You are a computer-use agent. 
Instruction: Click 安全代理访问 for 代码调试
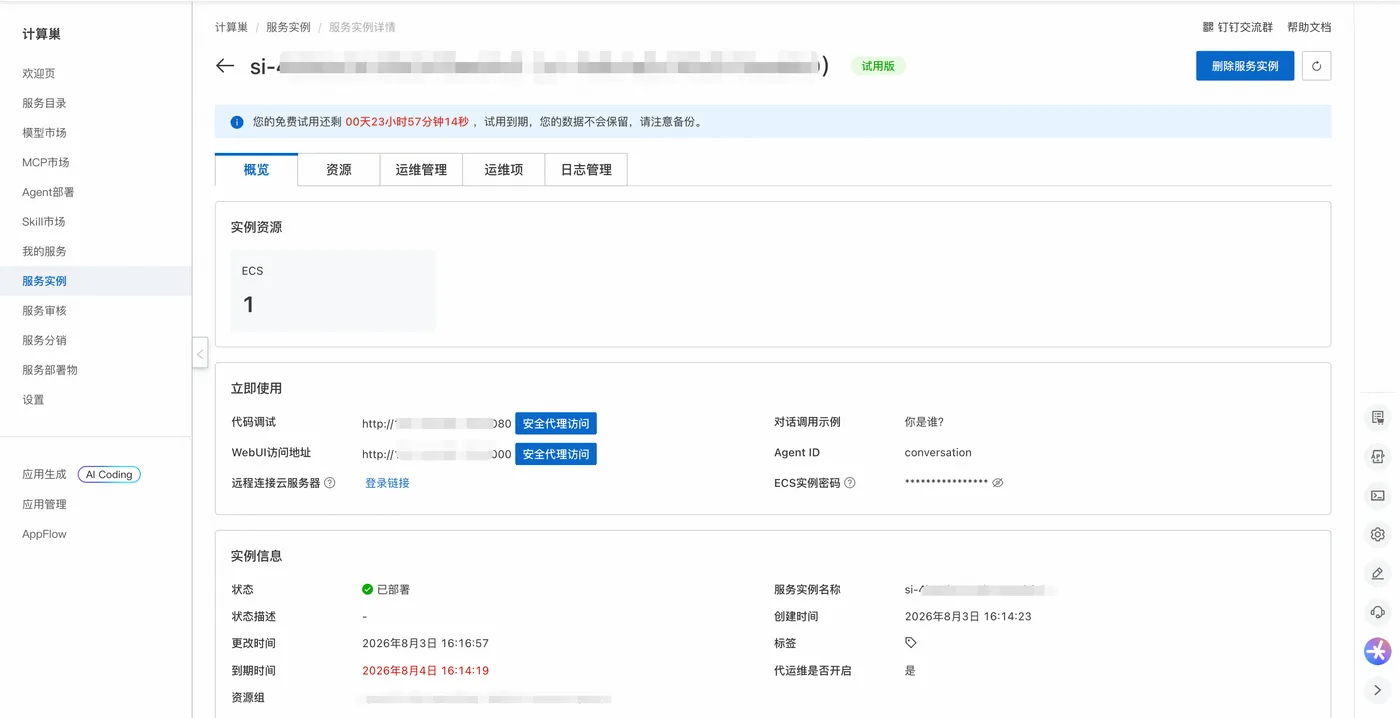[556, 423]
